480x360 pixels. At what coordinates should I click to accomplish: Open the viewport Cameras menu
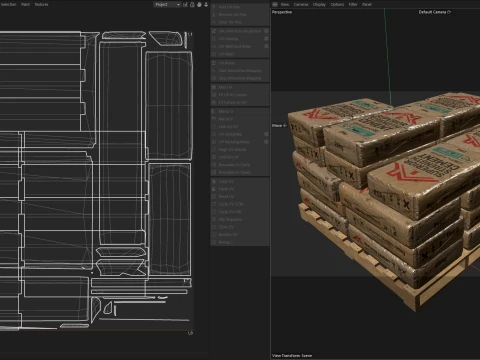click(x=301, y=4)
